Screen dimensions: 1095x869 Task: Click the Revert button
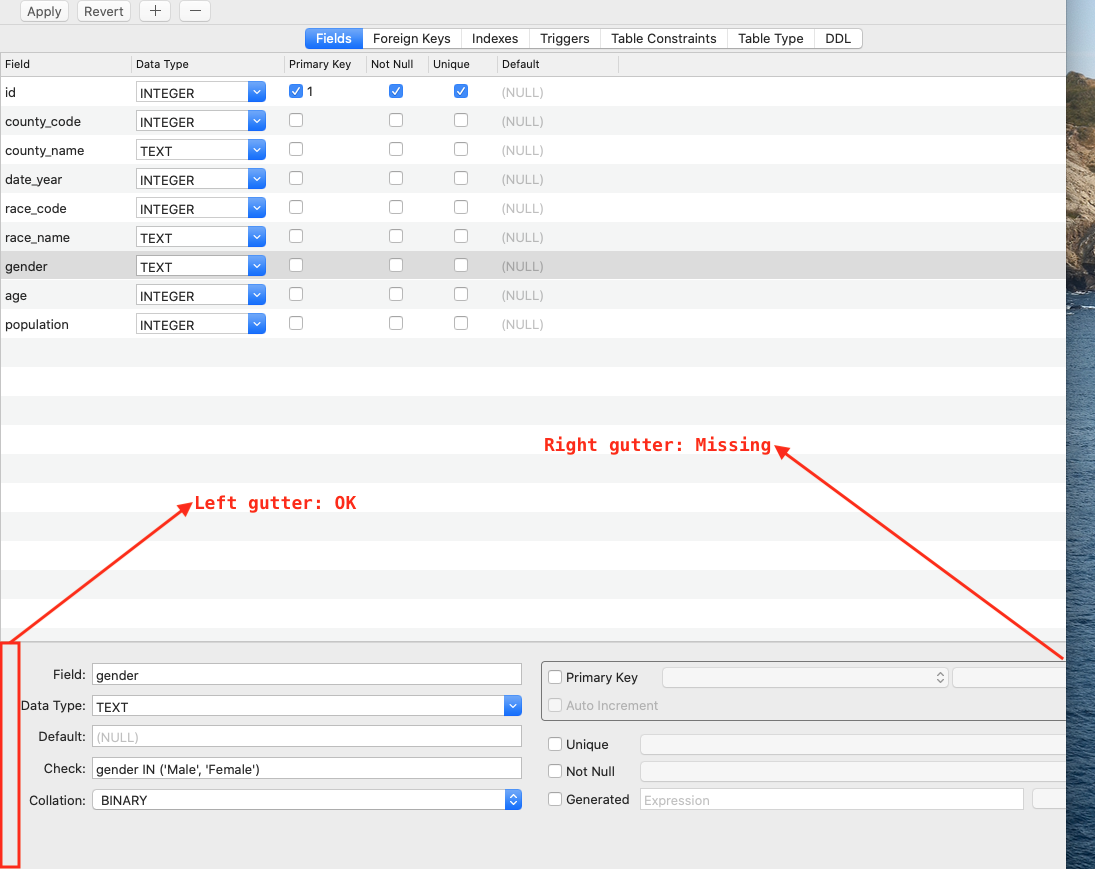tap(103, 11)
